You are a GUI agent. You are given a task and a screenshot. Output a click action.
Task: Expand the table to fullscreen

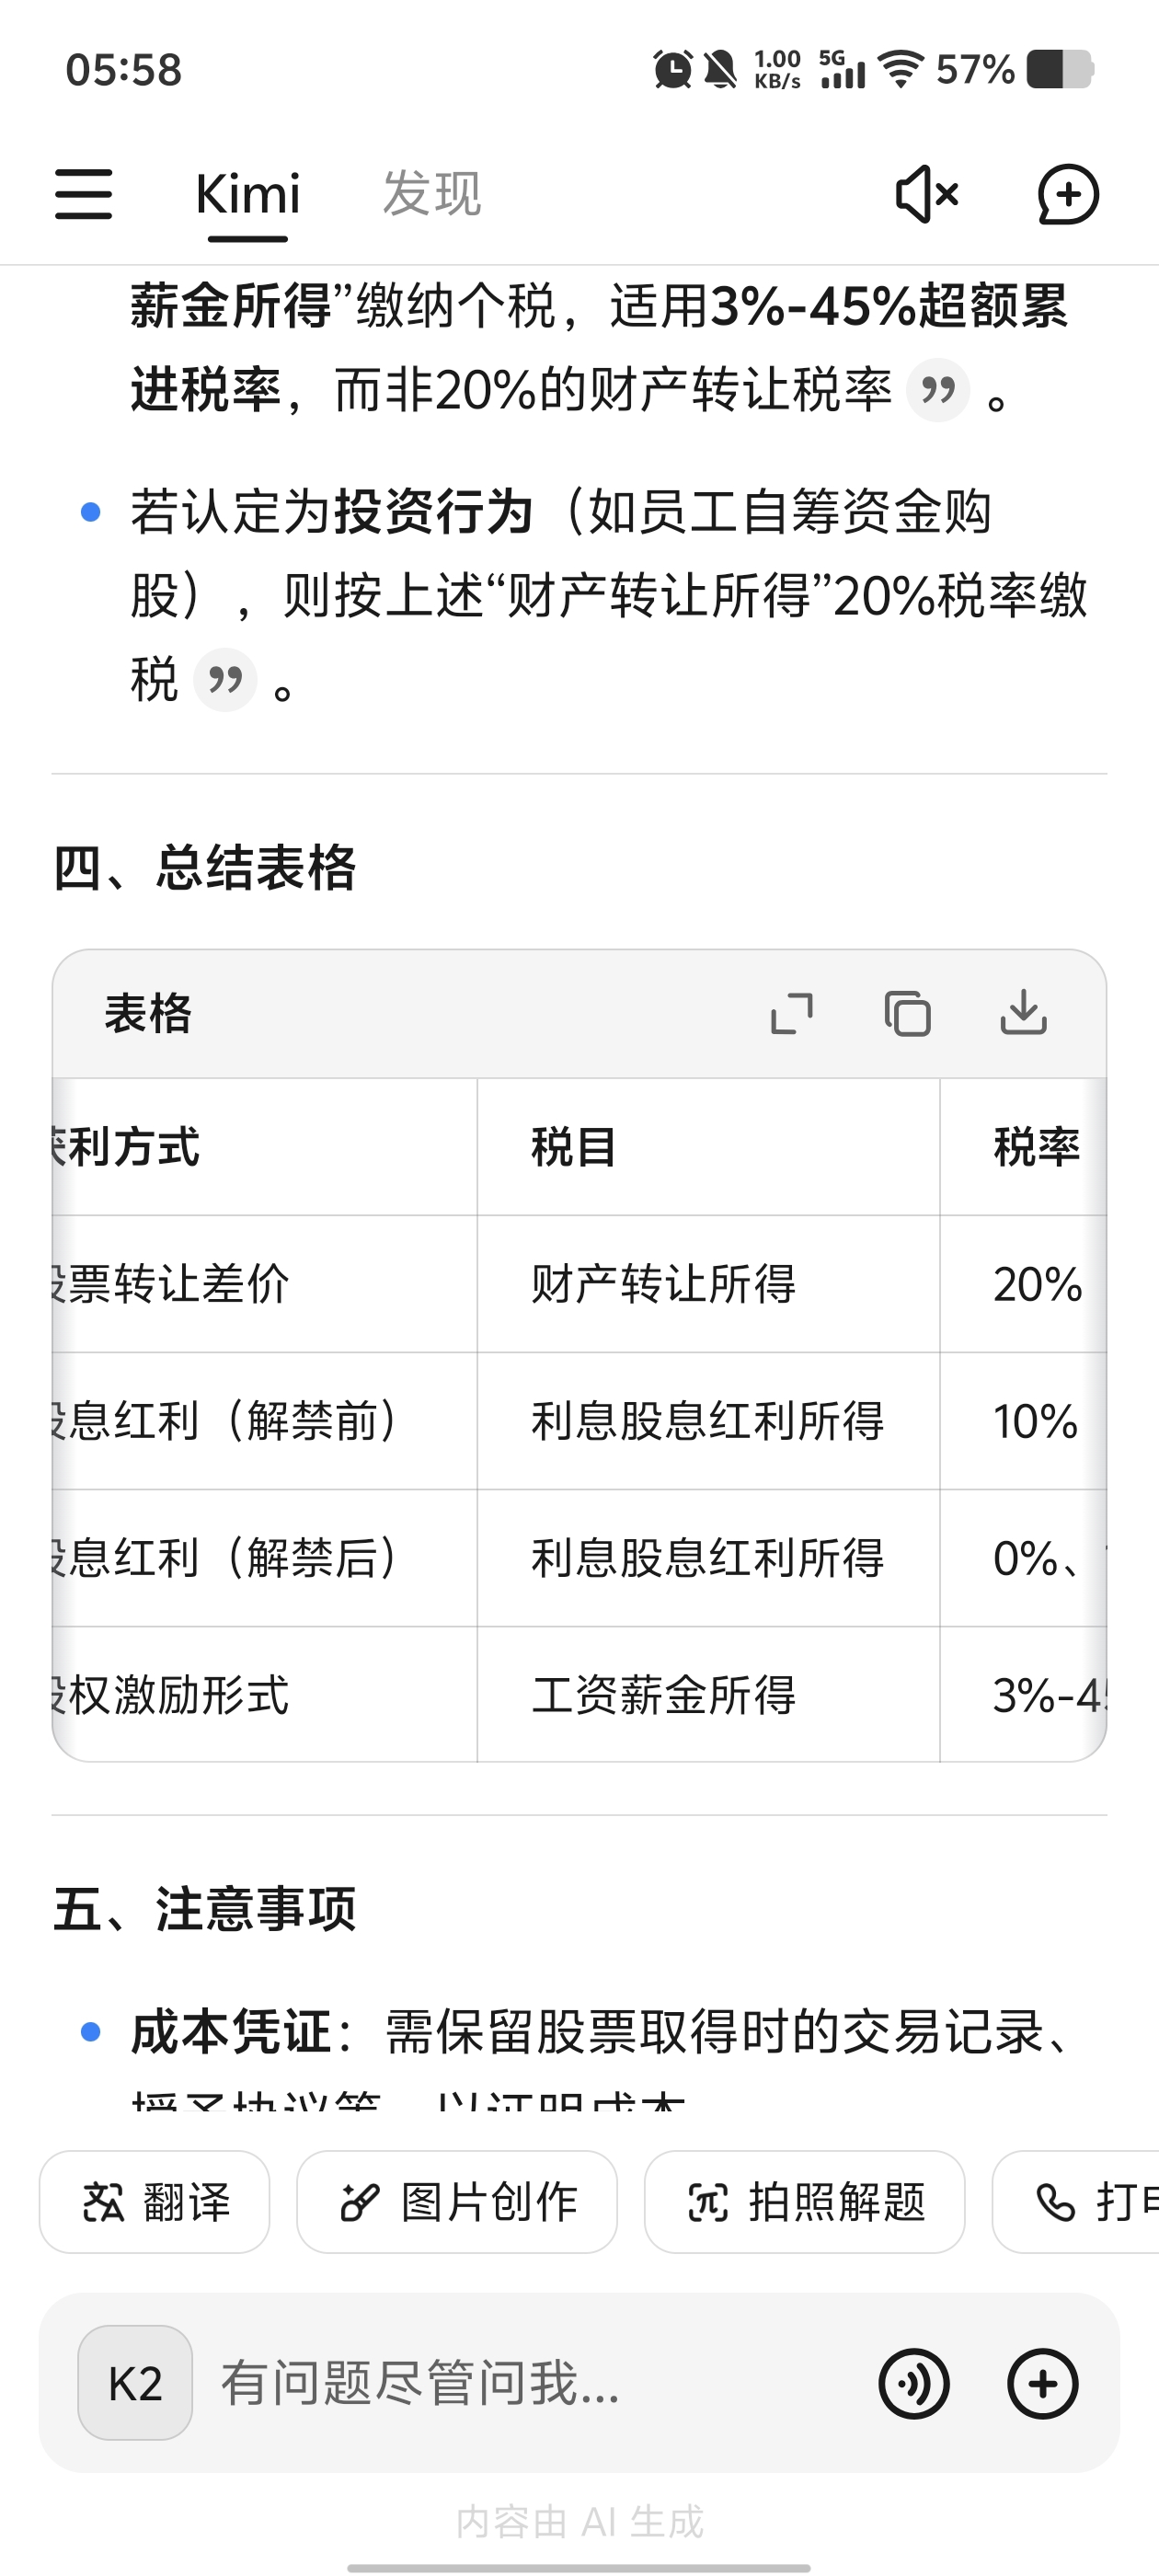click(x=792, y=1013)
